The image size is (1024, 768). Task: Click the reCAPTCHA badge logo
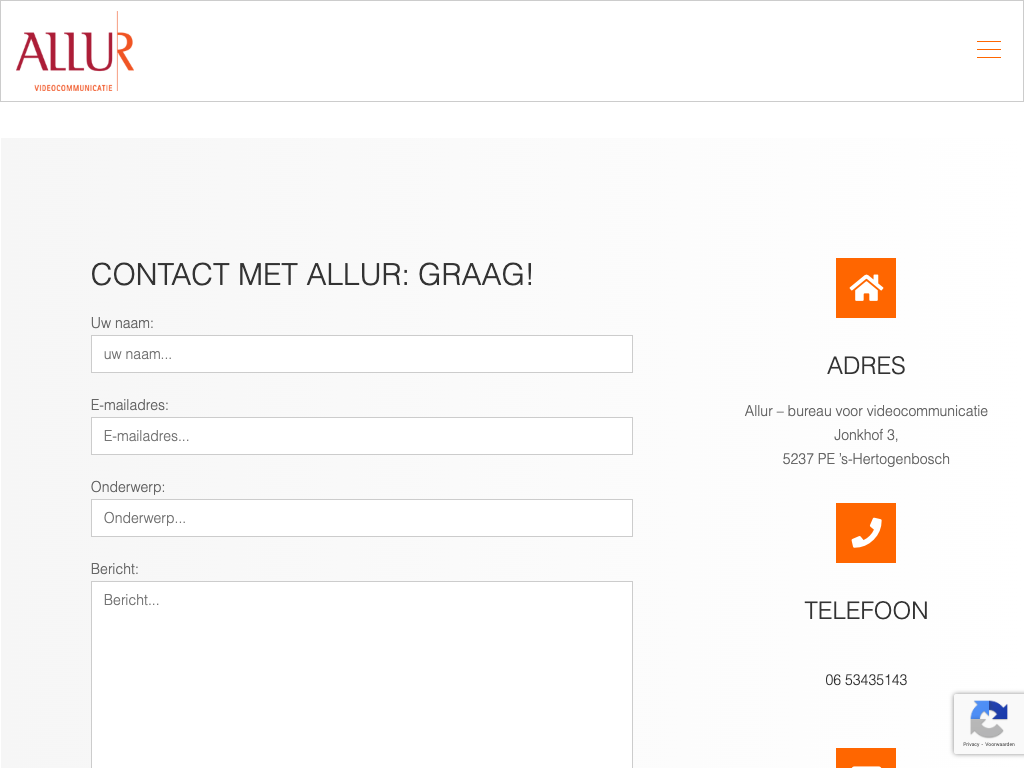click(988, 718)
